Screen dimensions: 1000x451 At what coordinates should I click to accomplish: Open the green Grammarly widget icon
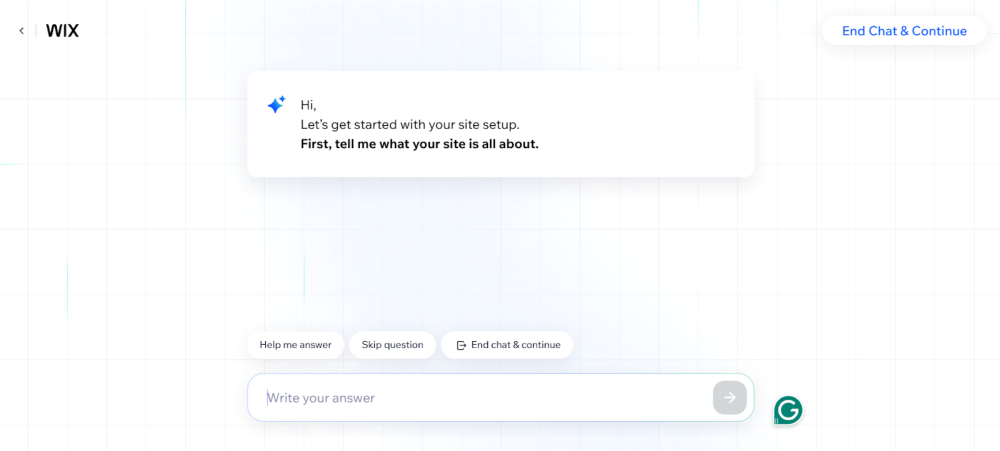[788, 410]
